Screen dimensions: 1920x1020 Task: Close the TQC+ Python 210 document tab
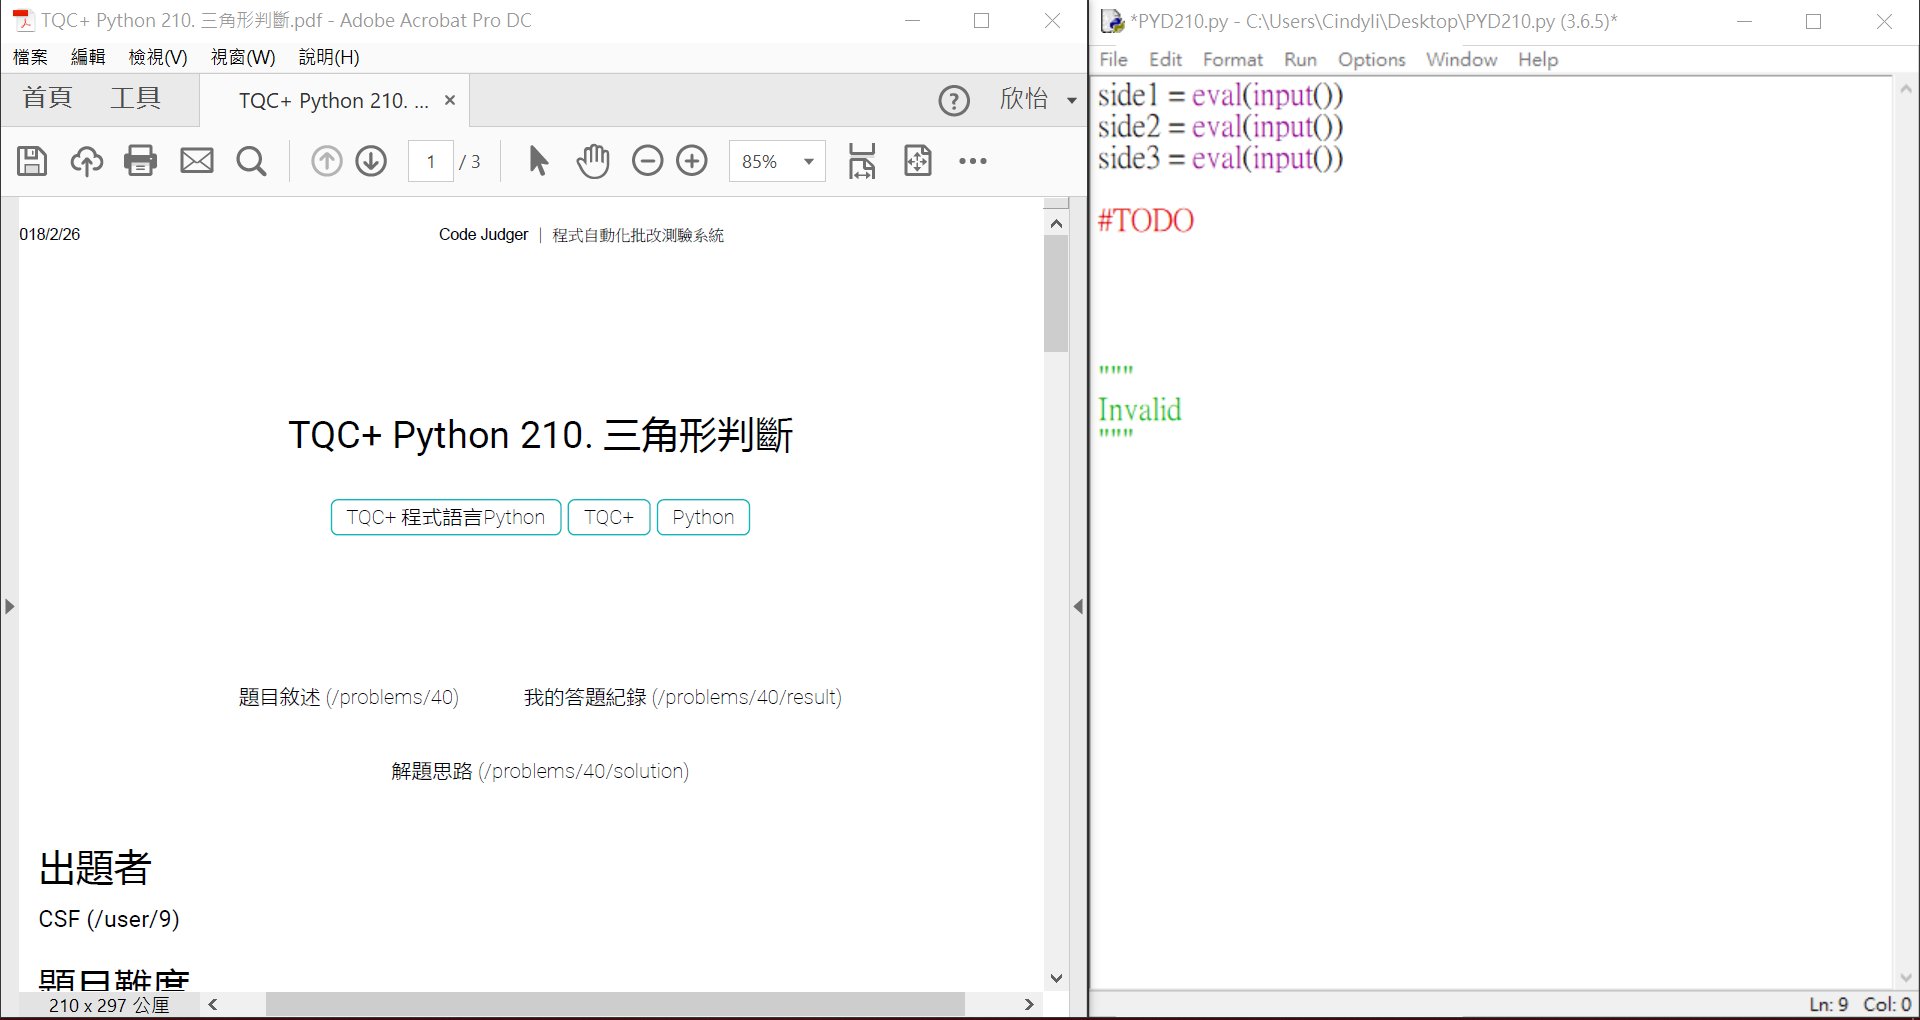450,100
